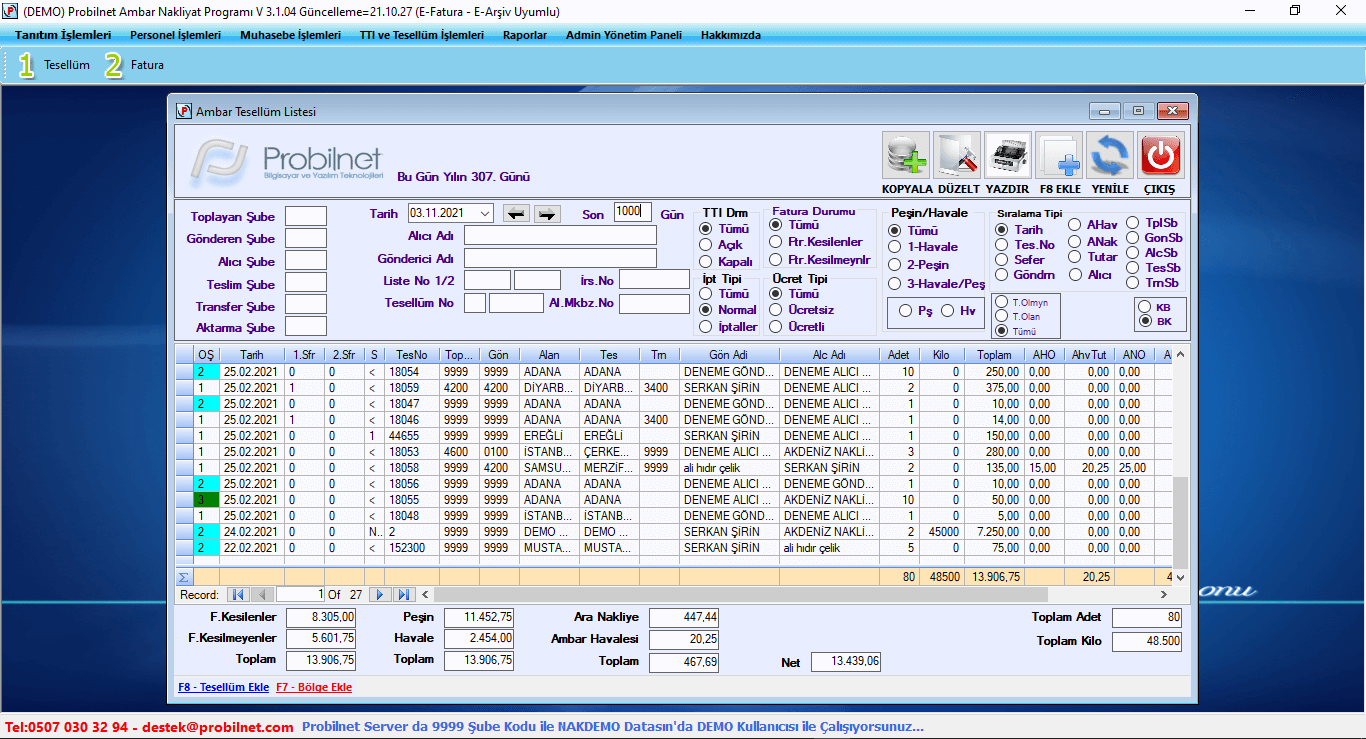The width and height of the screenshot is (1366, 739).
Task: Jump to last record in navigator
Action: 403,595
